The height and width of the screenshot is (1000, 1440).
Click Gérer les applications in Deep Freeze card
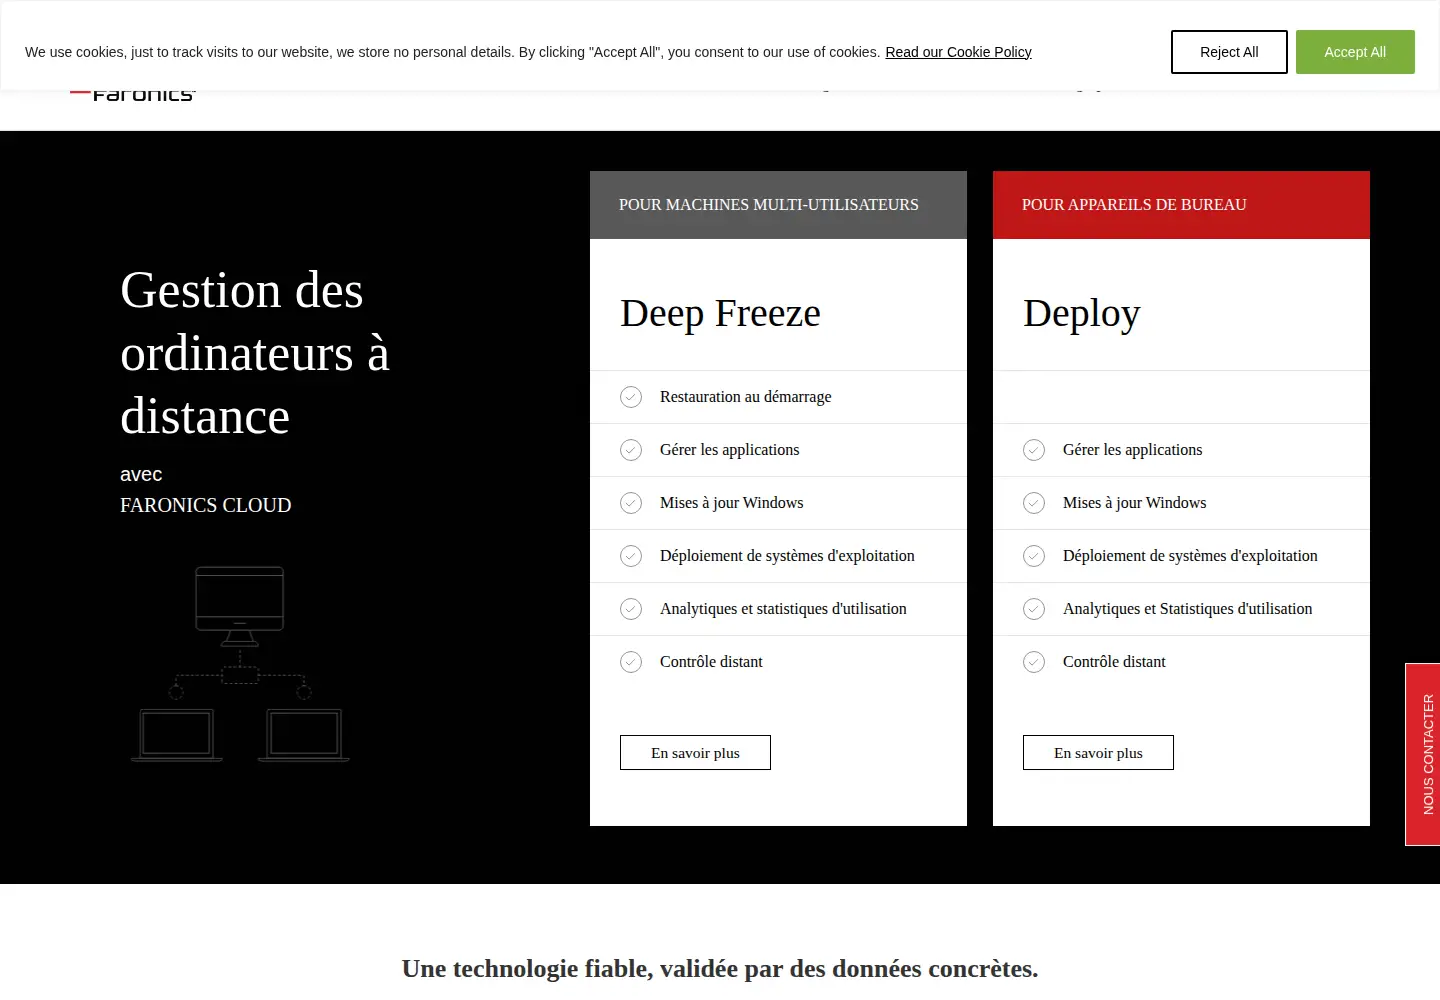pyautogui.click(x=729, y=450)
